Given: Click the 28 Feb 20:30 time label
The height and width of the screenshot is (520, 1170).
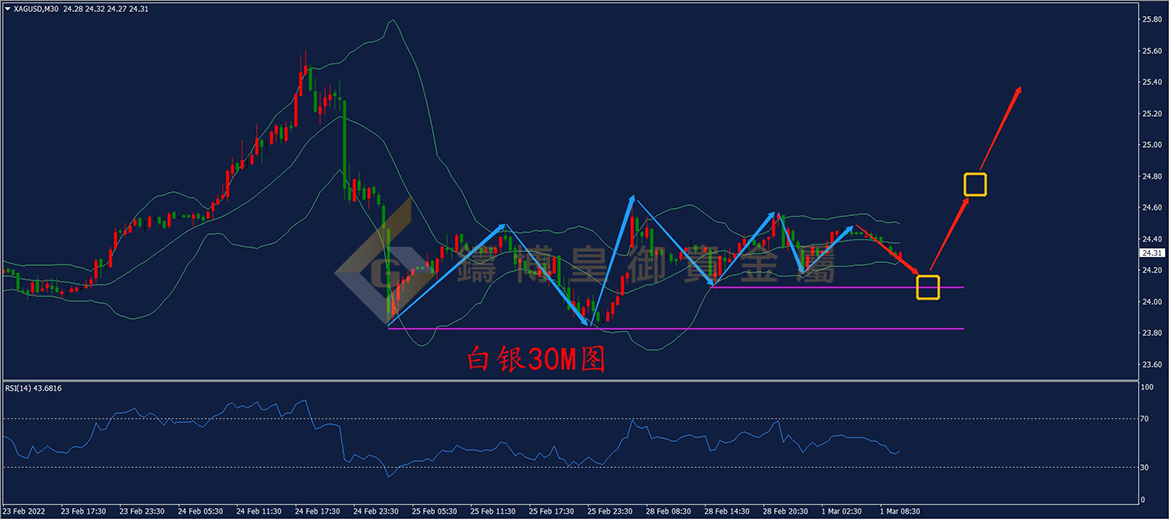Looking at the screenshot, I should point(784,512).
